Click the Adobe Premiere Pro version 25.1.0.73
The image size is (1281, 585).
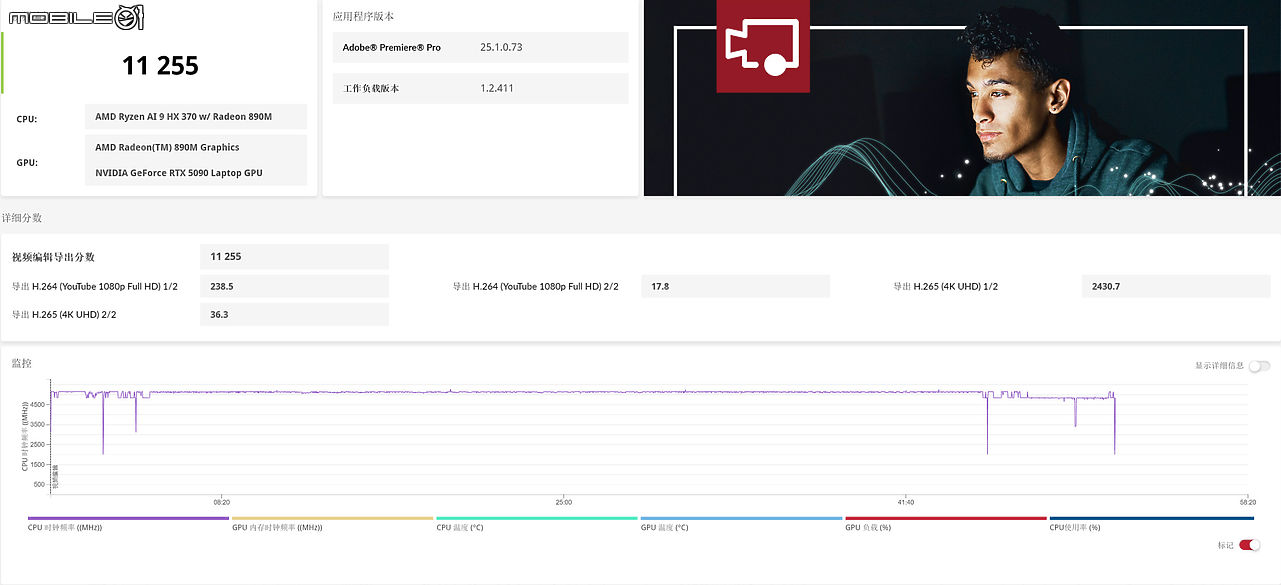(501, 47)
